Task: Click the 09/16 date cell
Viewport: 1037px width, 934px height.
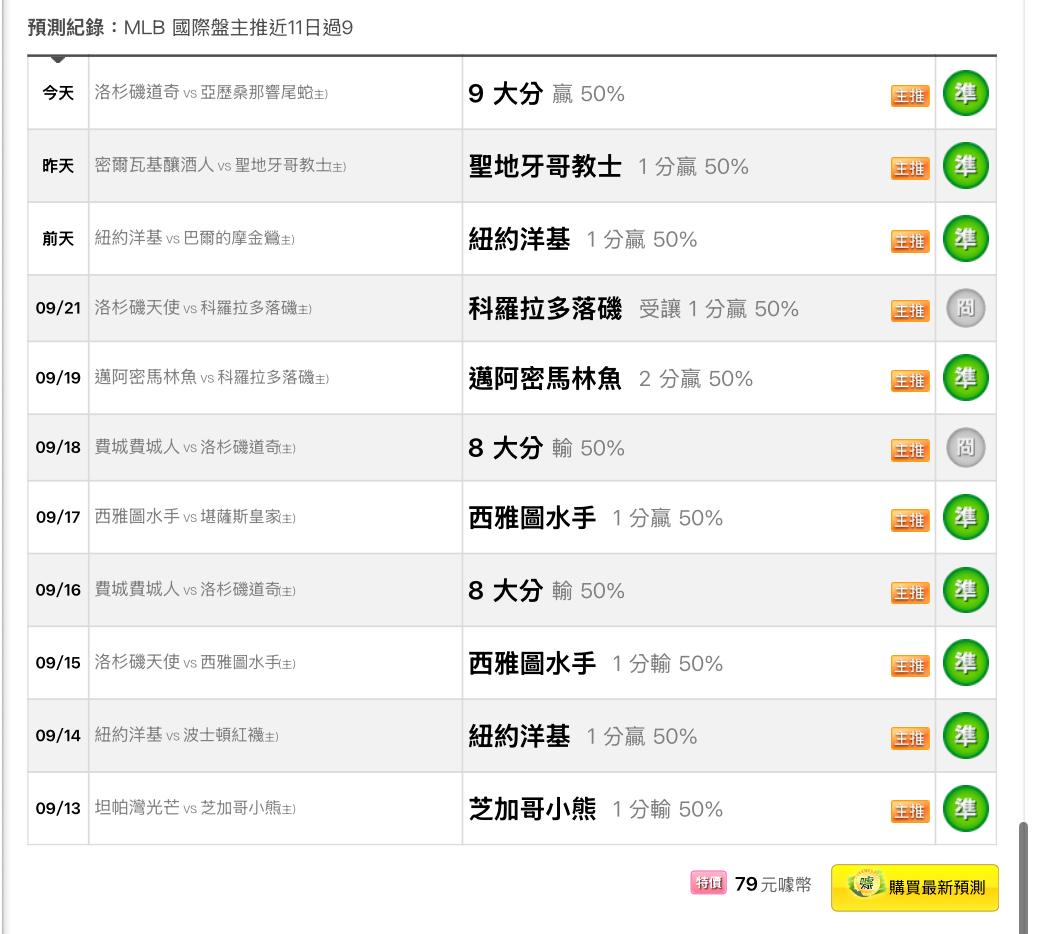Action: click(58, 590)
